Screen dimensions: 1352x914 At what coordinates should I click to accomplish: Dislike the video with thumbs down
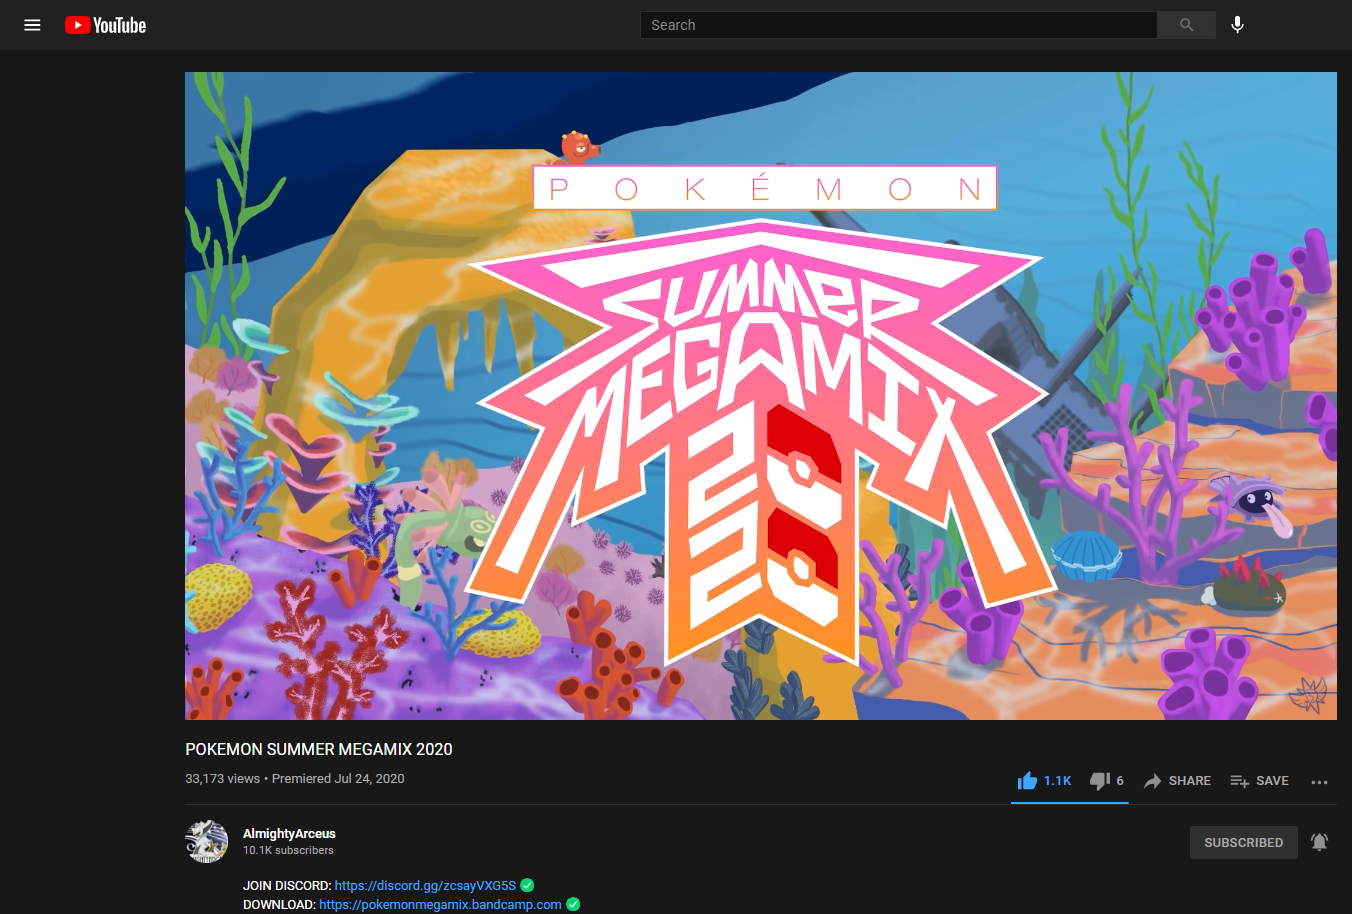(1107, 781)
